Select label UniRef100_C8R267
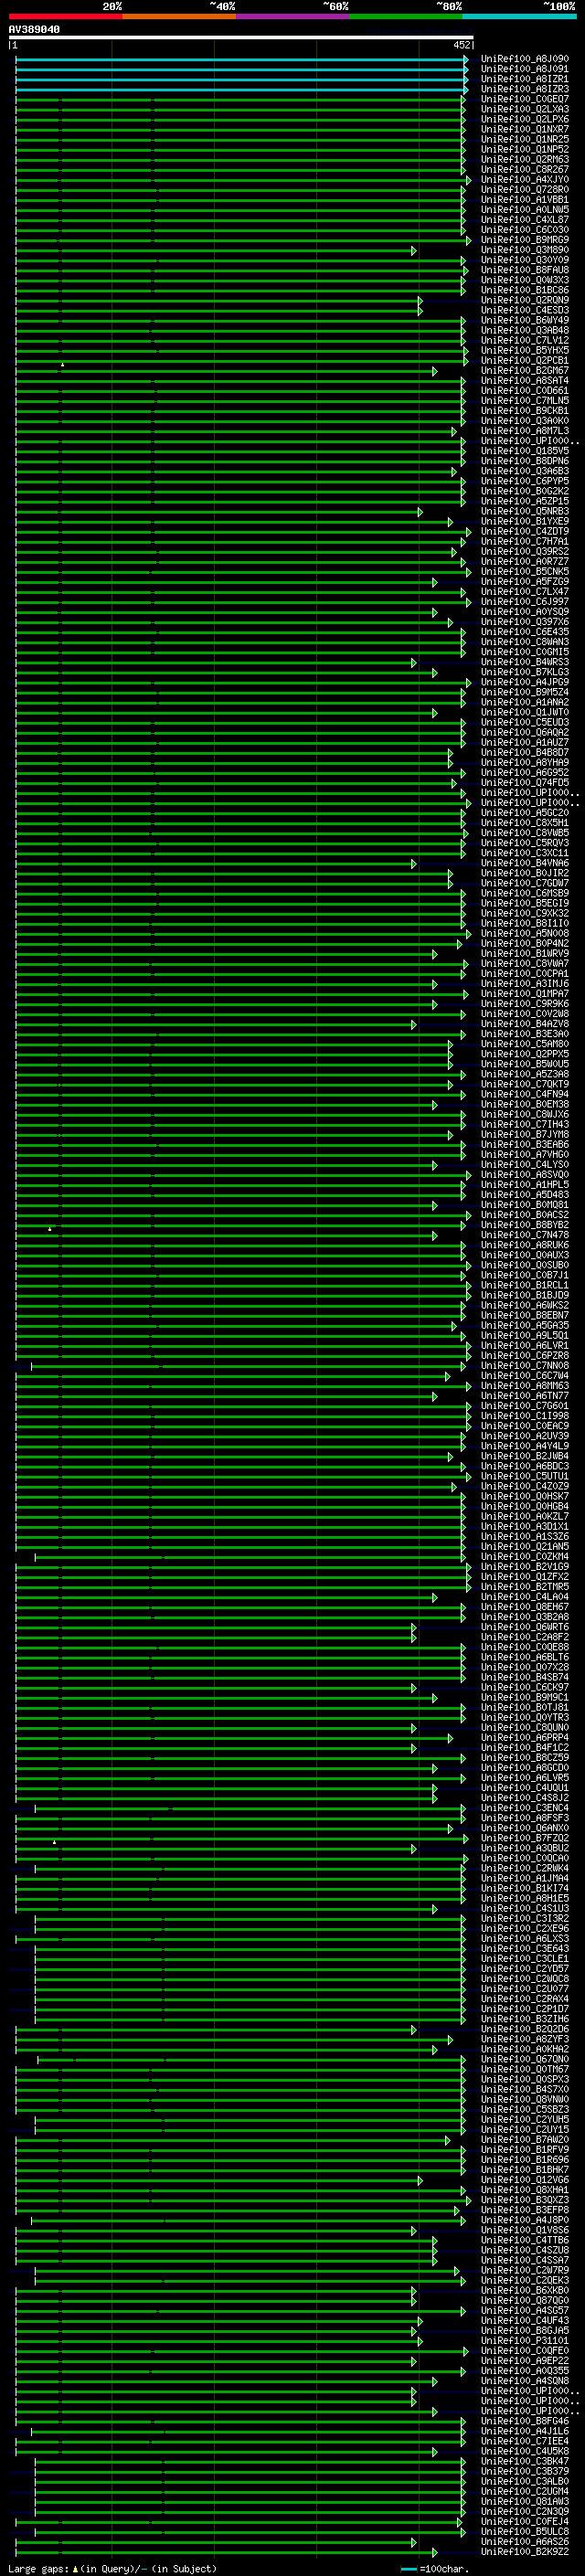The height and width of the screenshot is (2576, 585). pos(525,169)
